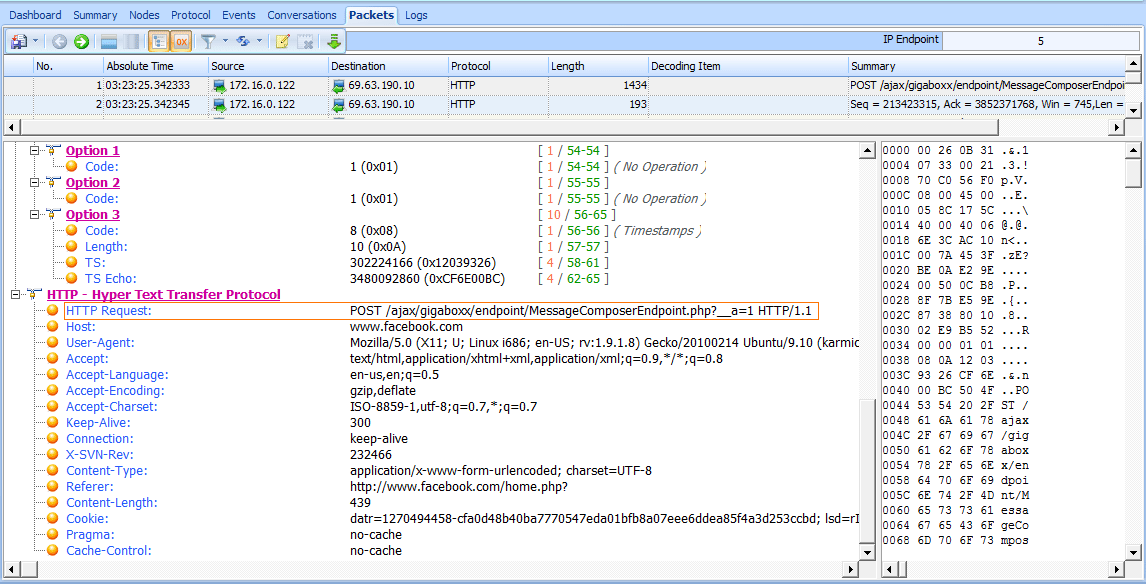
Task: Collapse the HTTP protocol tree node
Action: 15,295
